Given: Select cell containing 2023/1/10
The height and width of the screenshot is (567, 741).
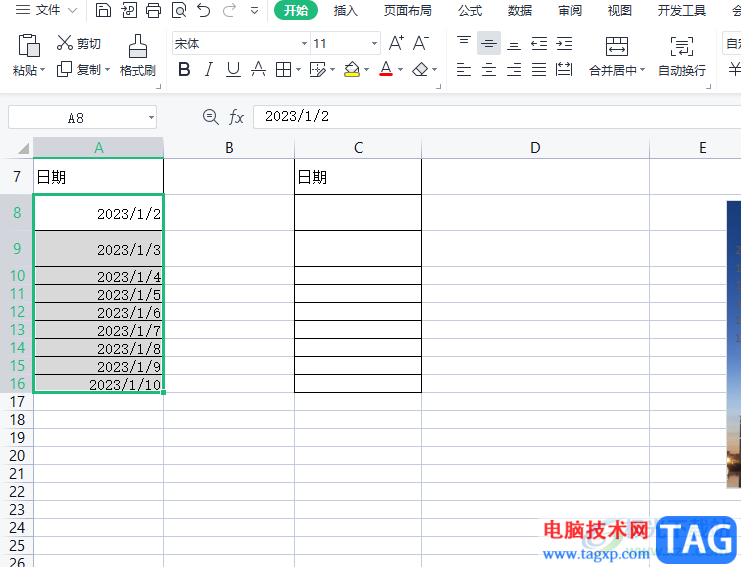Looking at the screenshot, I should tap(98, 384).
